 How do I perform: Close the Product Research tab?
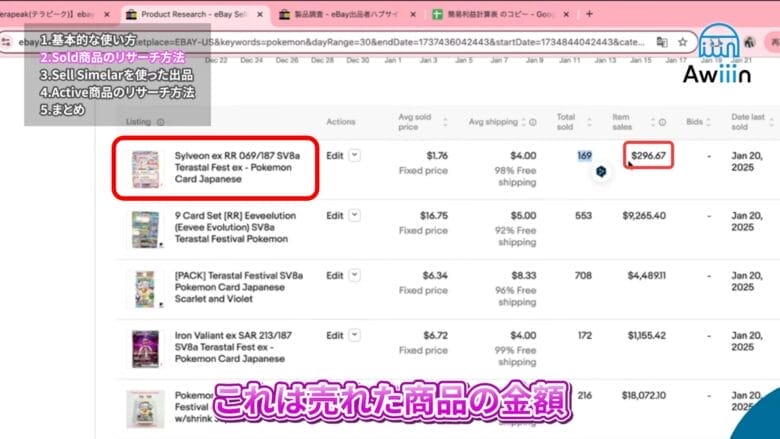pos(260,14)
